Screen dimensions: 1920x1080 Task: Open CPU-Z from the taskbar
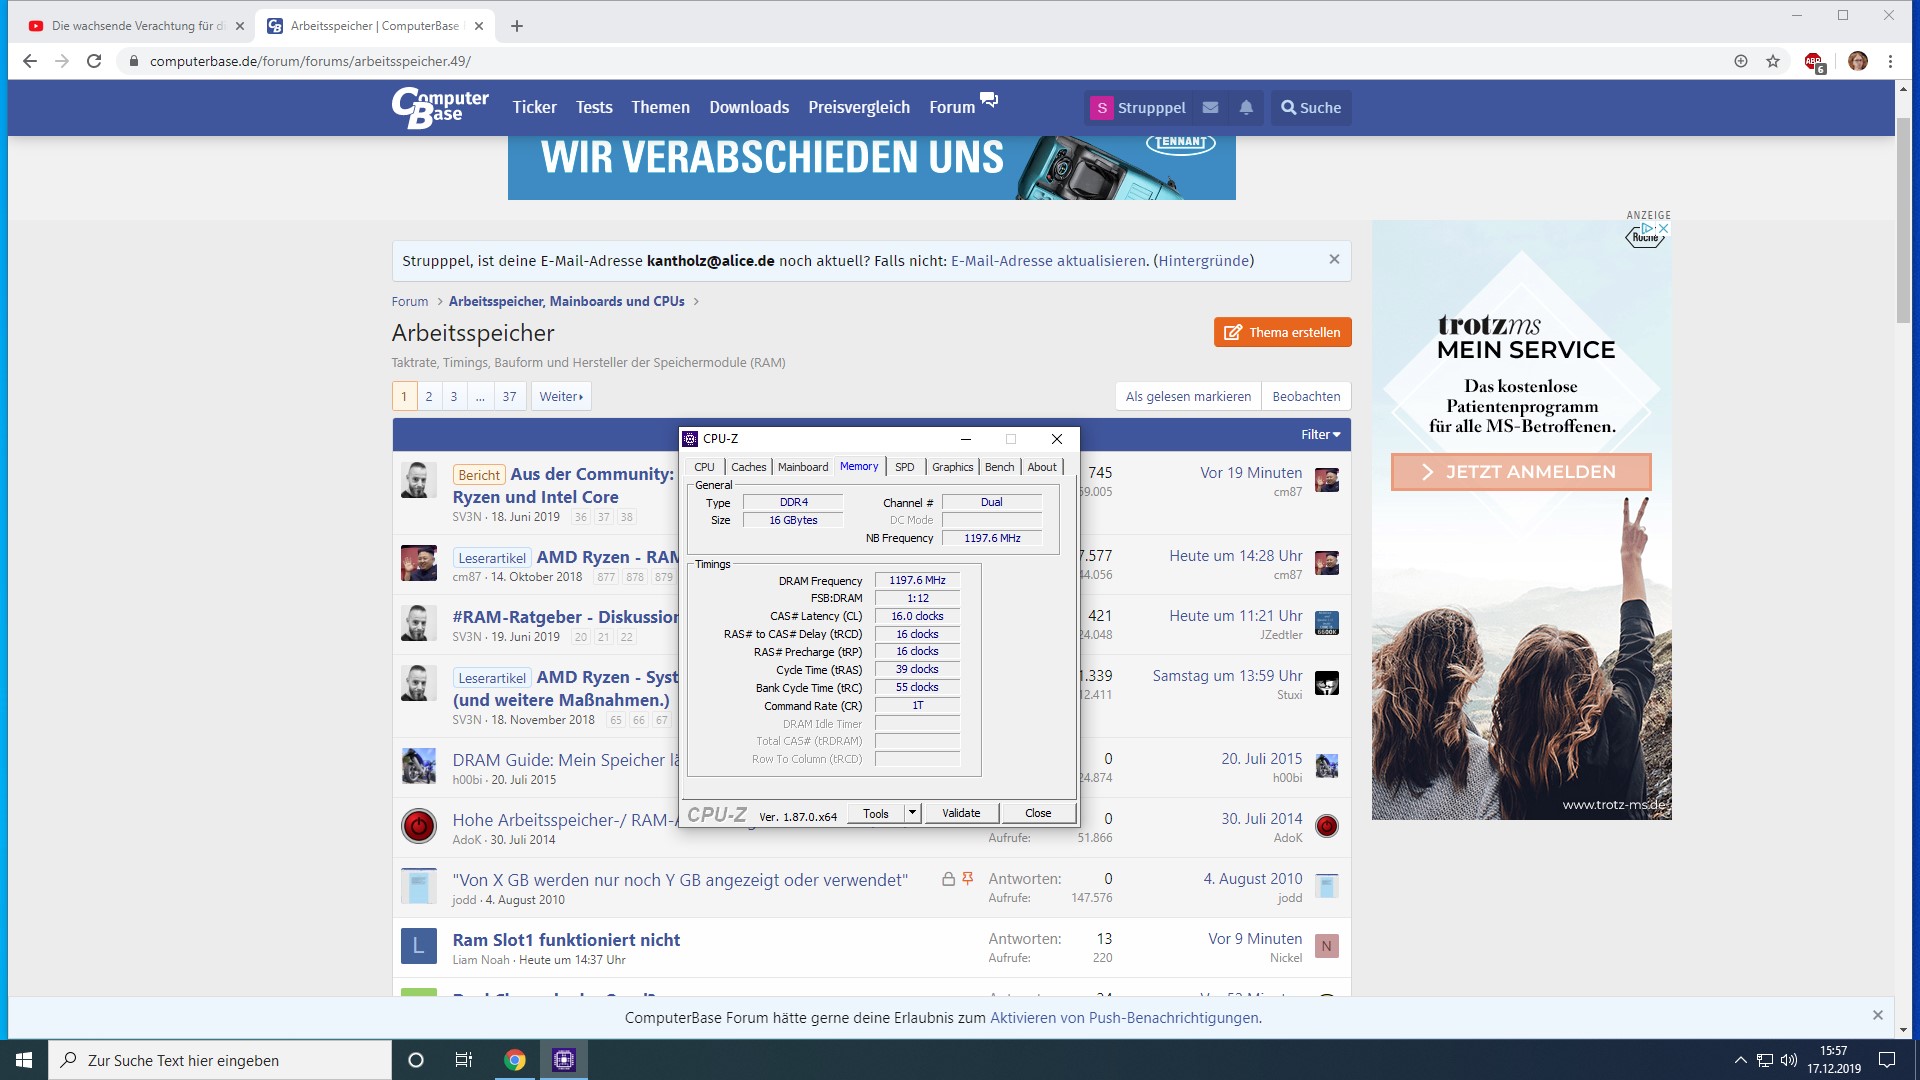[564, 1060]
